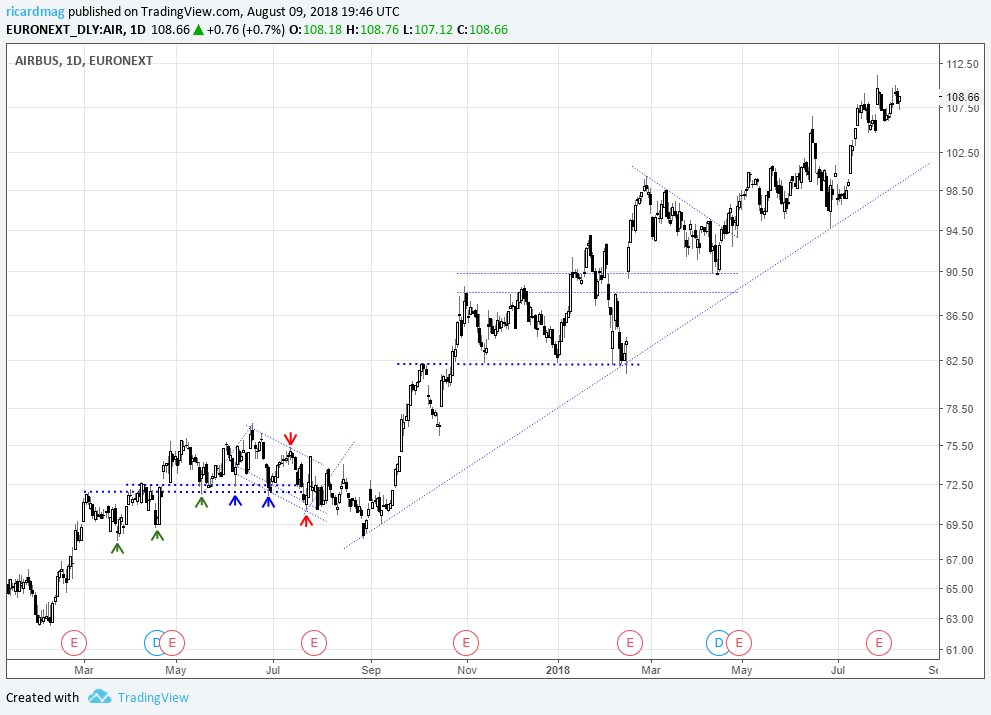Click the TradingView cloud logo icon

(99, 697)
